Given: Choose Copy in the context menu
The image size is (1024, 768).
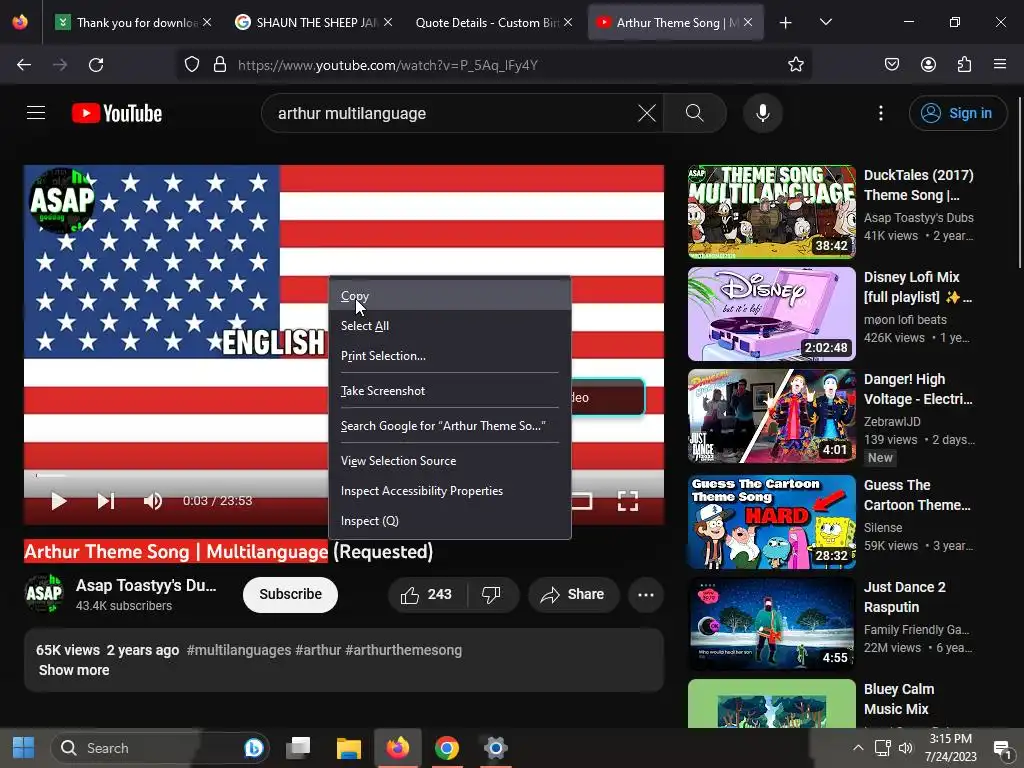Looking at the screenshot, I should click(450, 295).
